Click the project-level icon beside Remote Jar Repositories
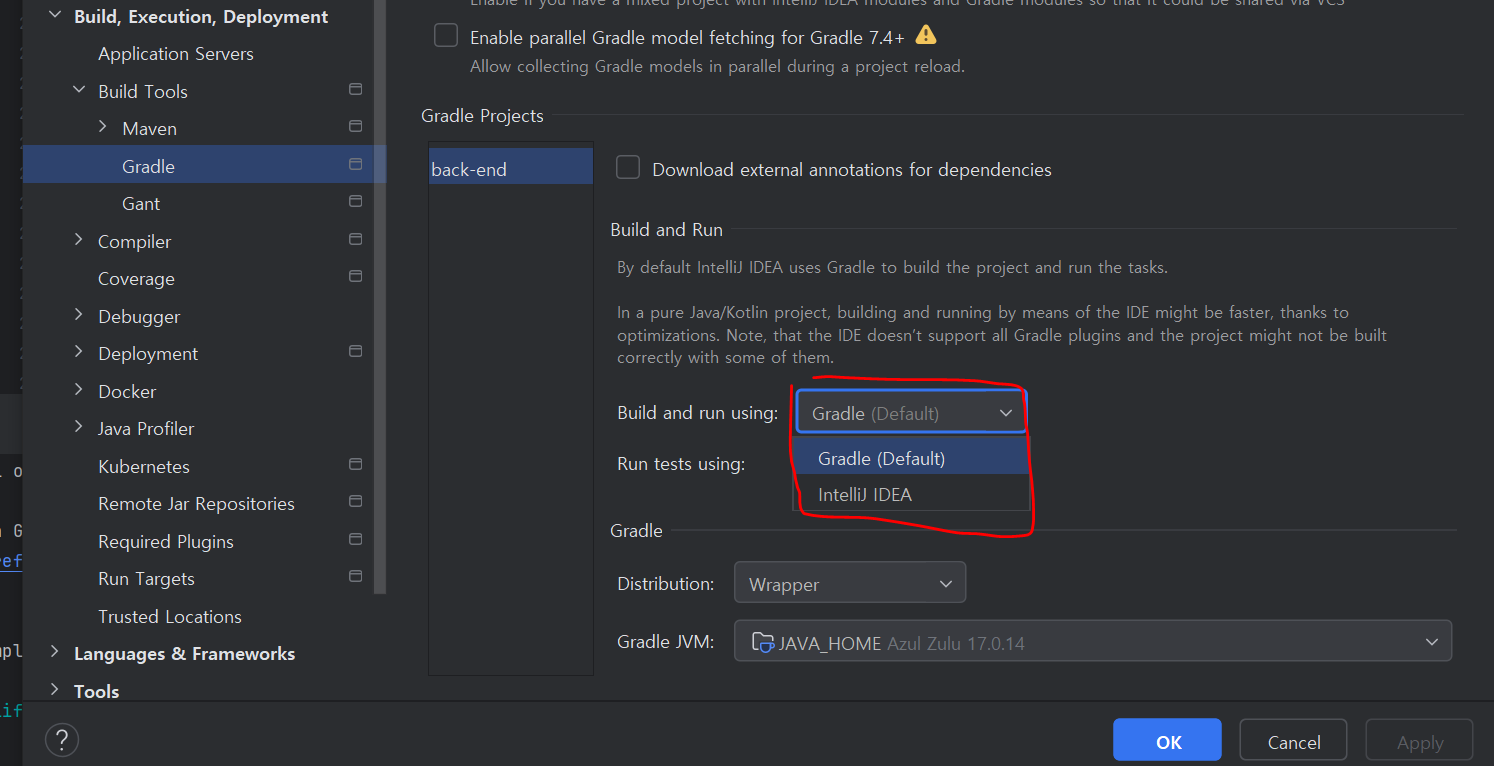This screenshot has height=766, width=1494. (x=355, y=502)
